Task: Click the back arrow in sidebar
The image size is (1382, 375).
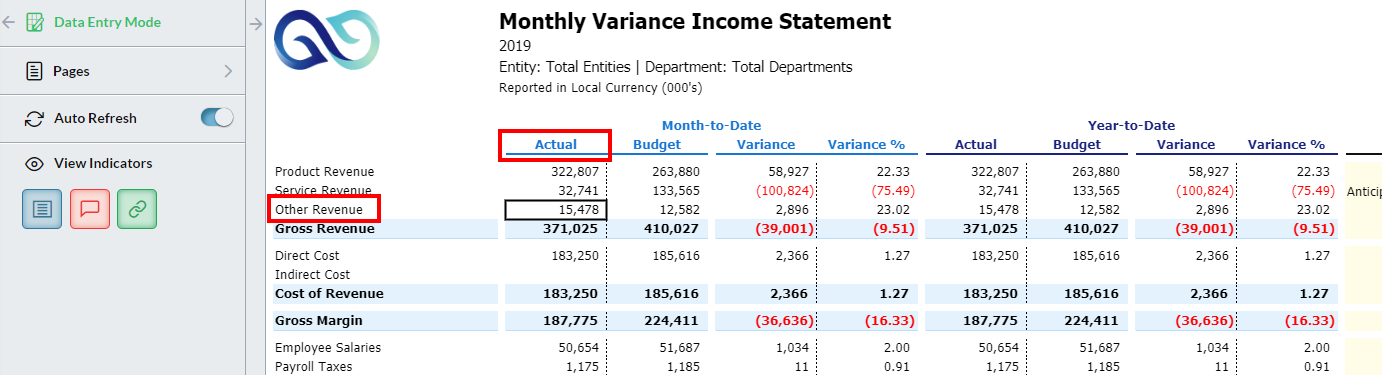Action: (9, 22)
